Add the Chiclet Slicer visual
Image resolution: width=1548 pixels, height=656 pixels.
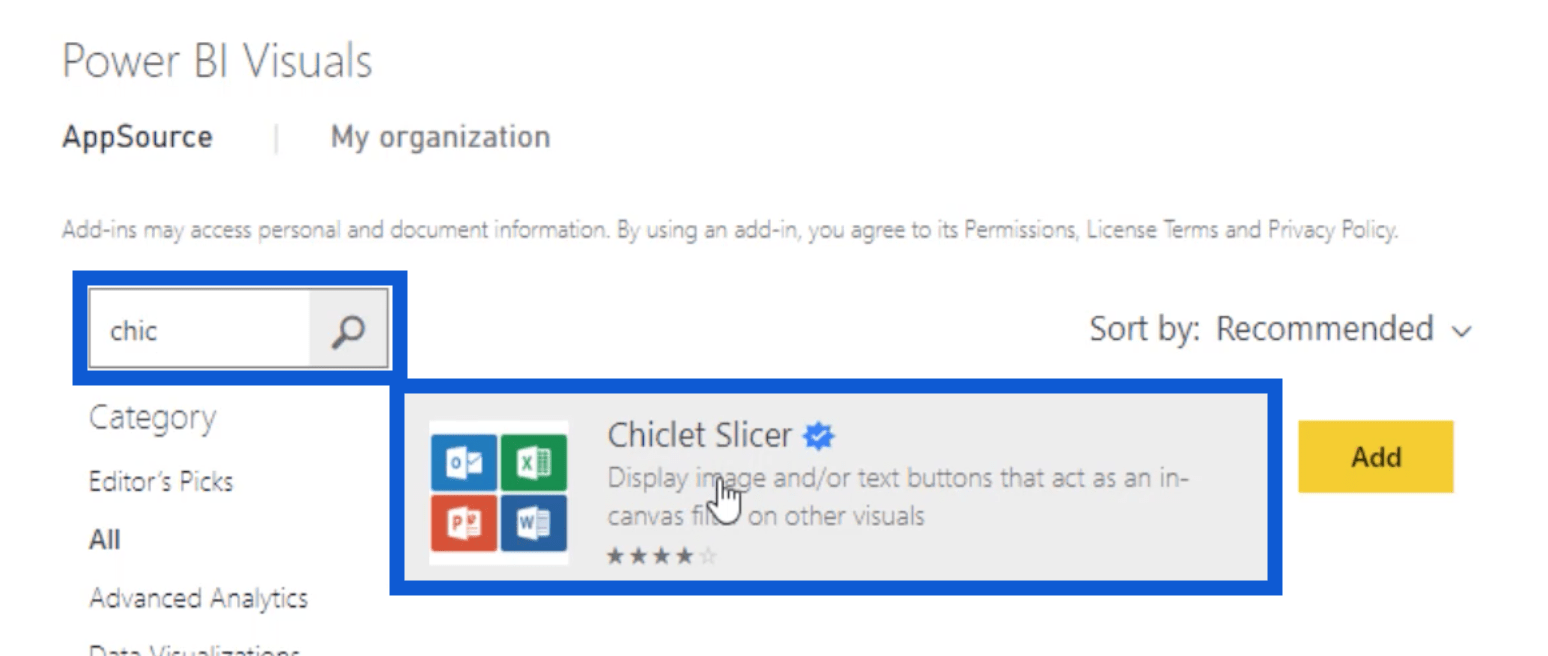click(1375, 457)
